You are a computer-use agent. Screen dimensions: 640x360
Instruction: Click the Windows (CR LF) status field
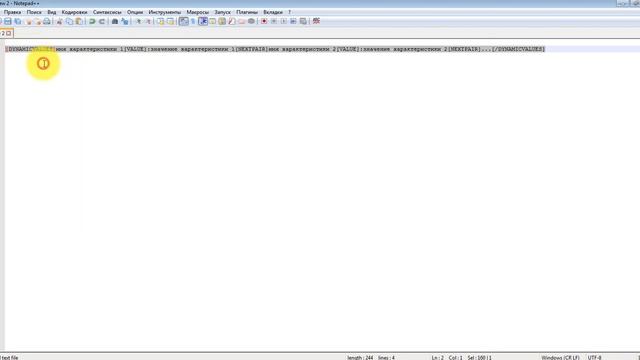(560, 358)
